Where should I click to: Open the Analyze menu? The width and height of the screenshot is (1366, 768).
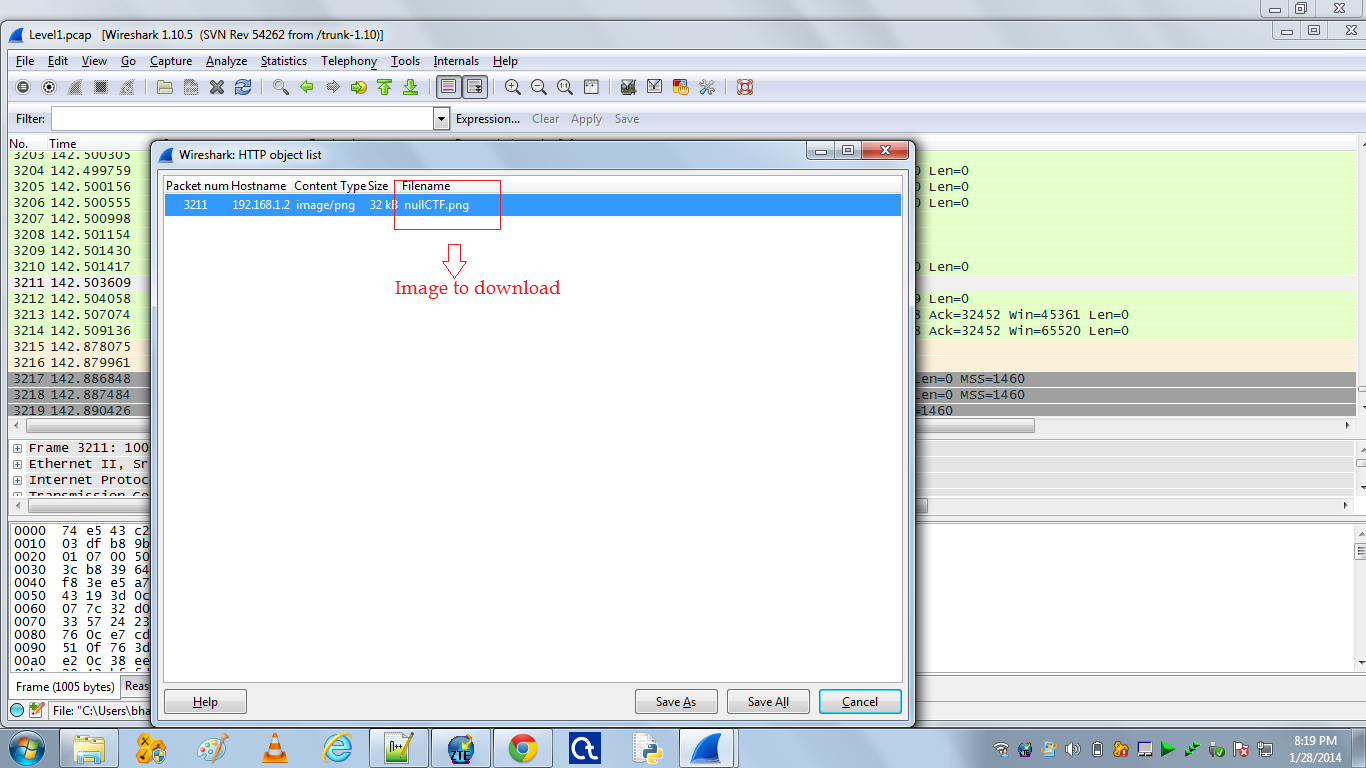tap(226, 61)
